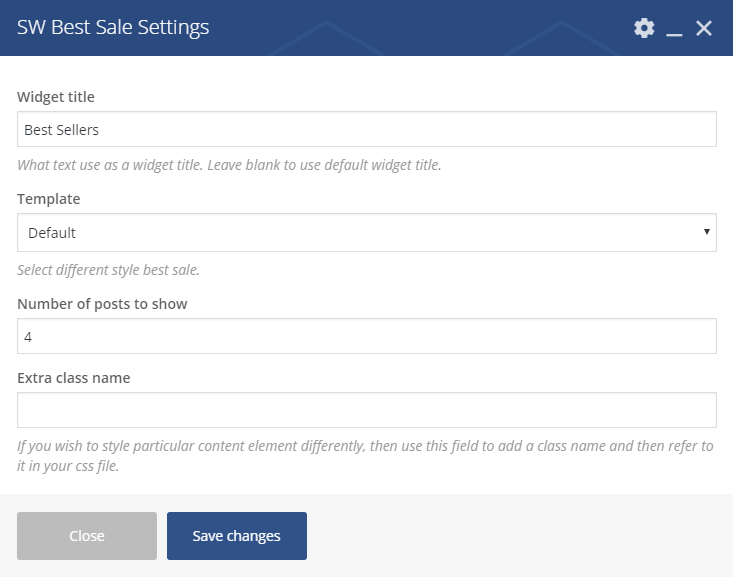Click the 'Extra class name' label
The width and height of the screenshot is (733, 577).
tap(74, 377)
